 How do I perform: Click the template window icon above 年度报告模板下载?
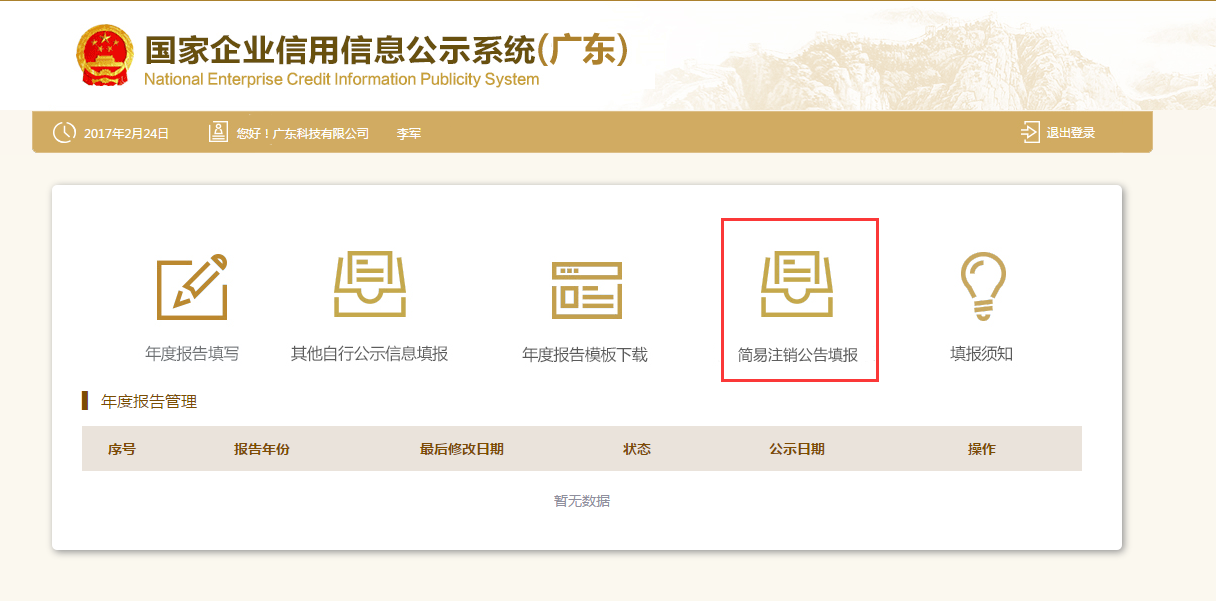[586, 288]
